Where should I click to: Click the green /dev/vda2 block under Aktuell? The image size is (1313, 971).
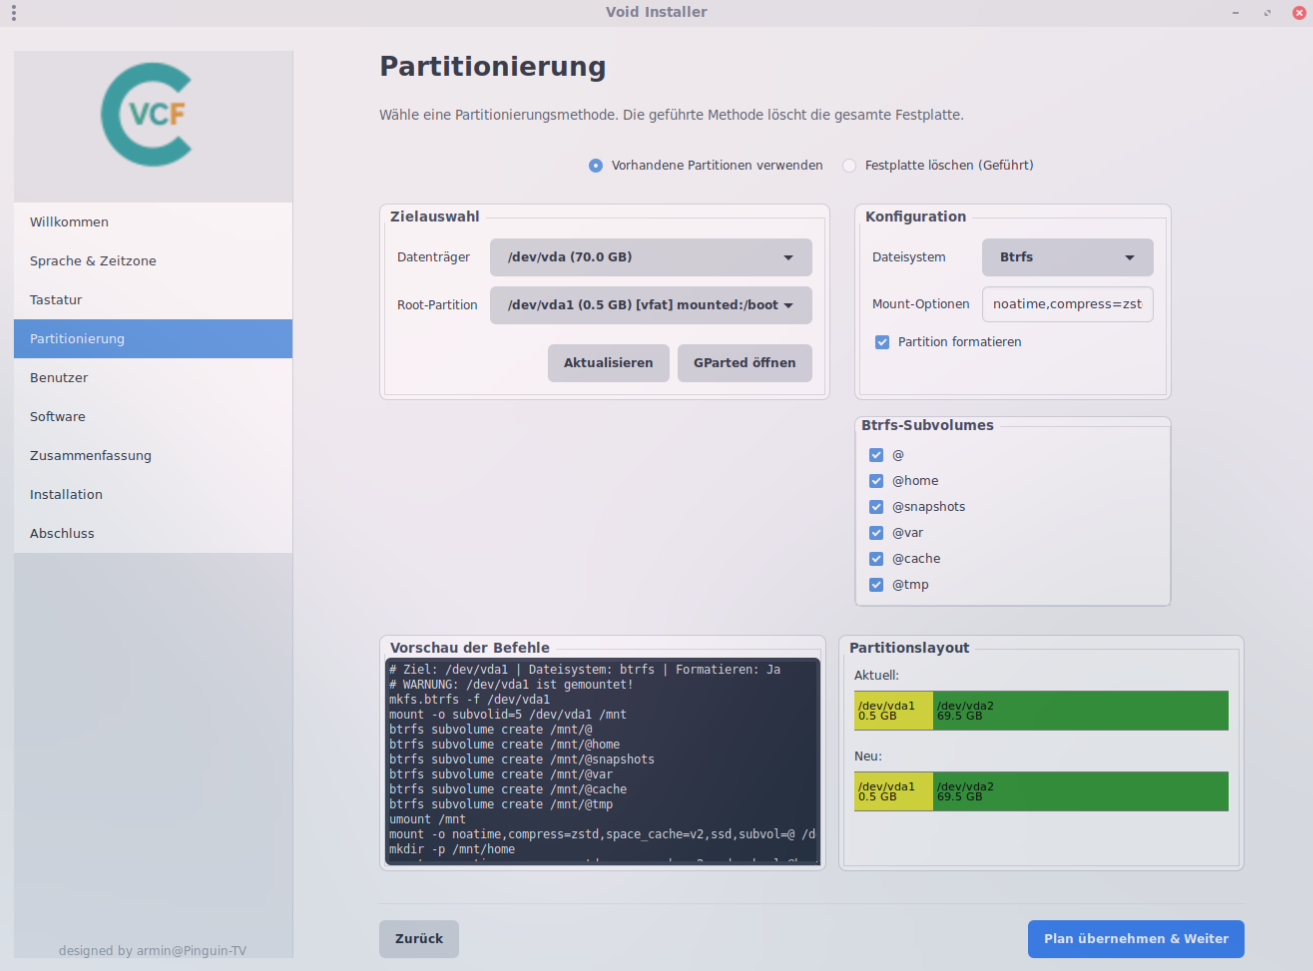pyautogui.click(x=1080, y=711)
